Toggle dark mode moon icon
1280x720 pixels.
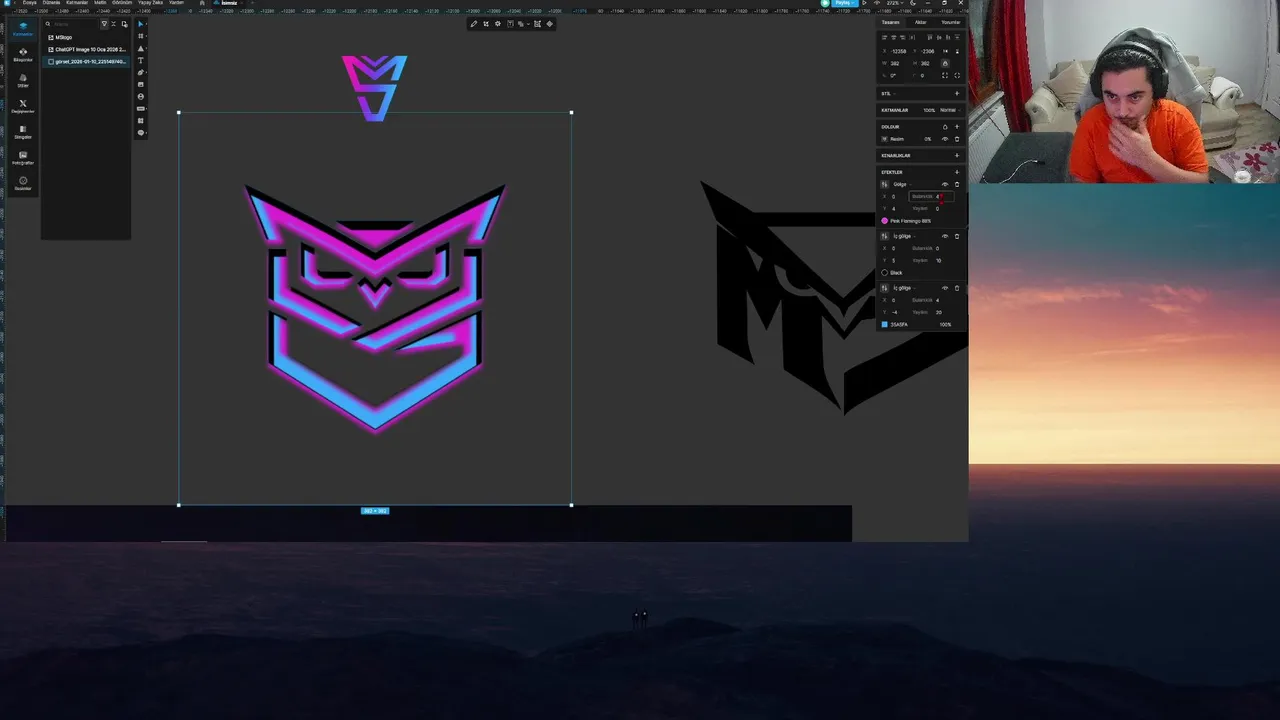(913, 3)
